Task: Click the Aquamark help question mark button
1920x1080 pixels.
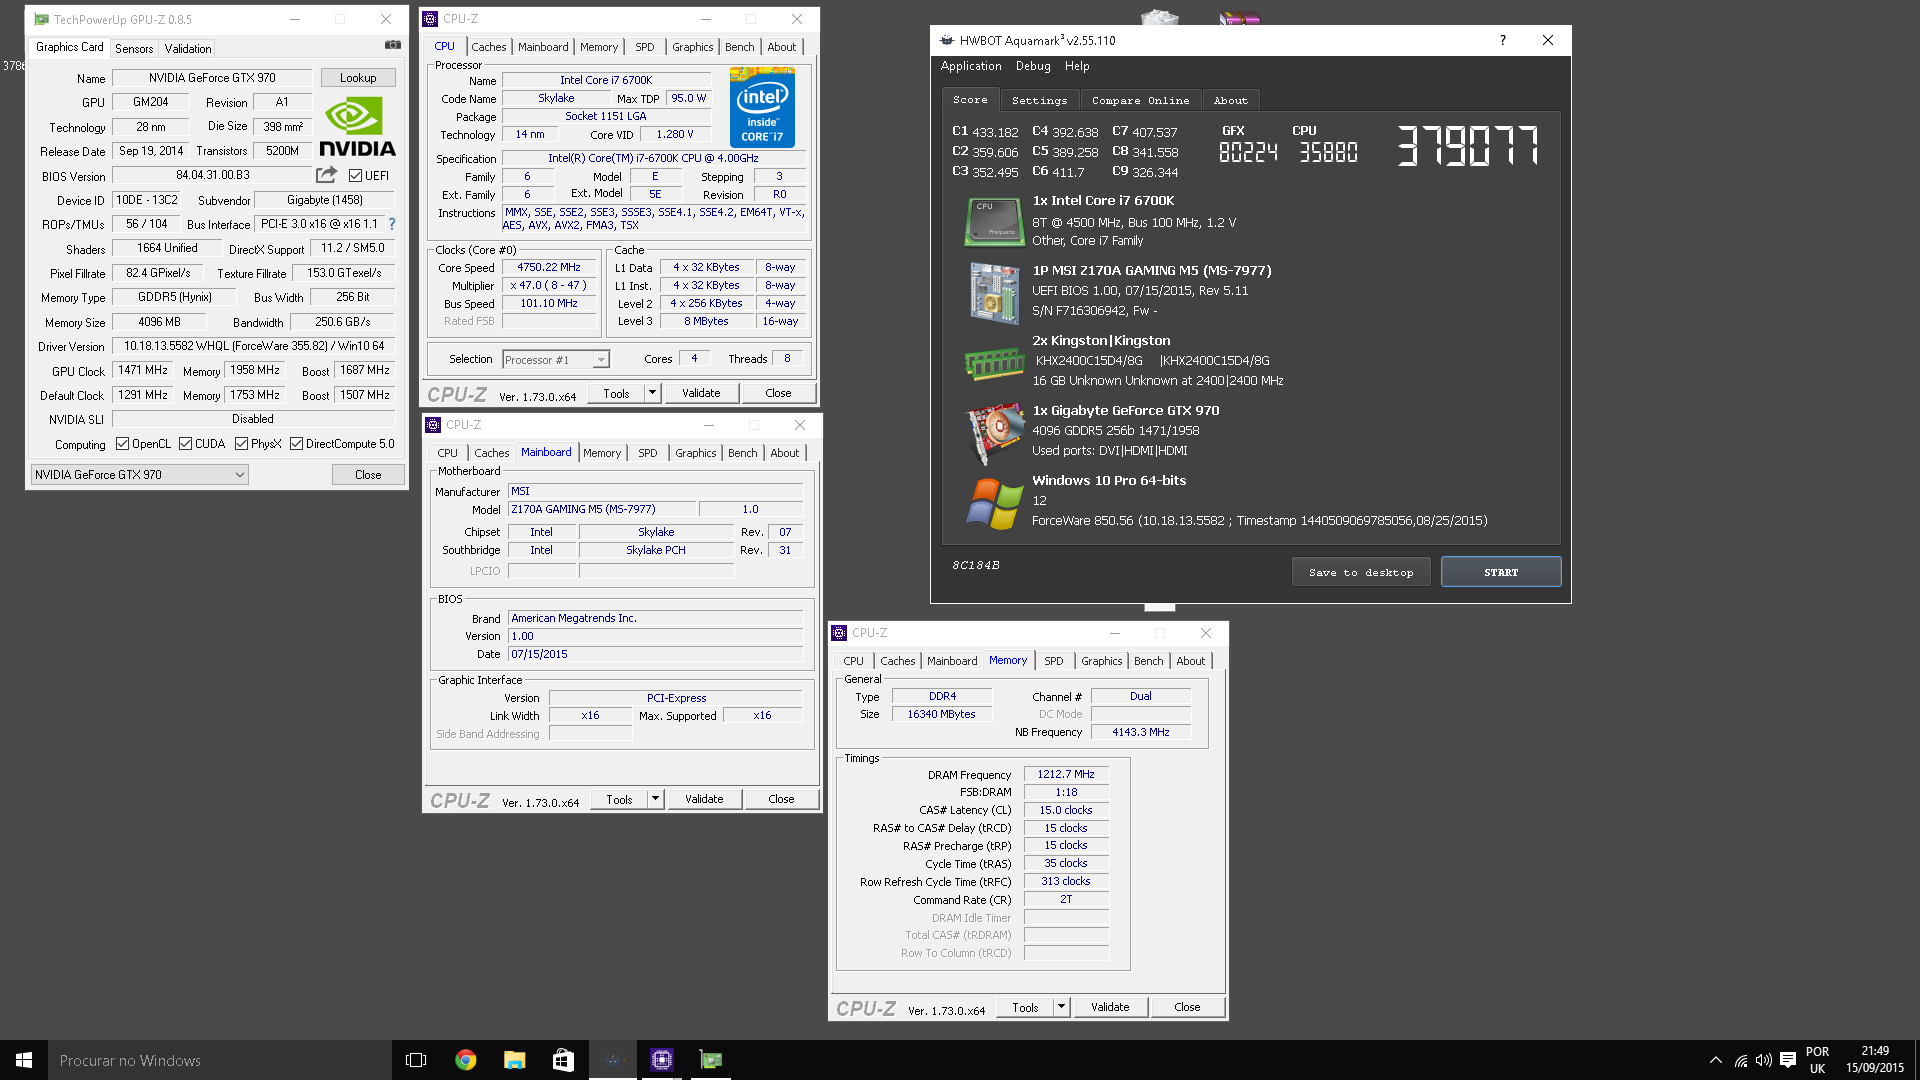Action: coord(1502,40)
